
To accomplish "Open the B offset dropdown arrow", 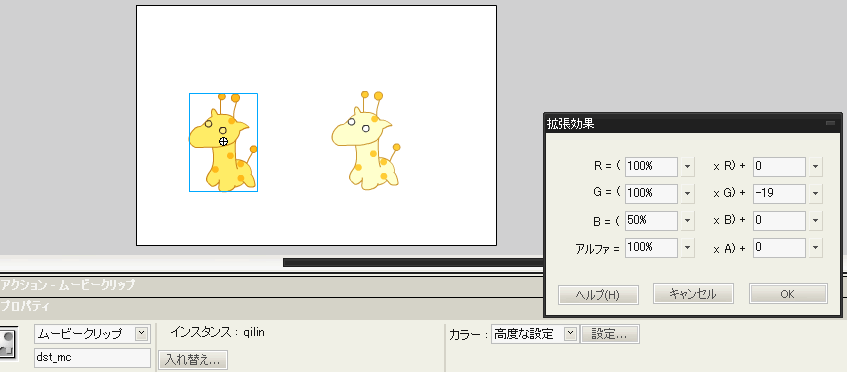I will tap(815, 221).
